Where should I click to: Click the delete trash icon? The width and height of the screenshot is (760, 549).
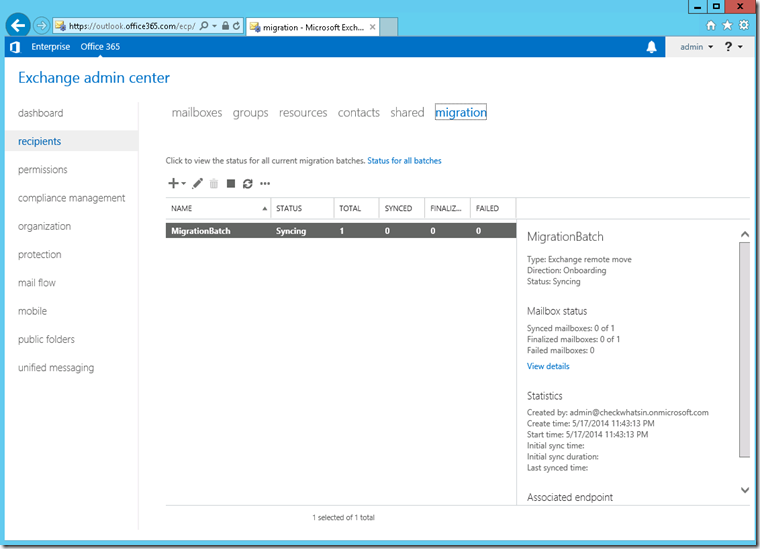click(x=214, y=183)
